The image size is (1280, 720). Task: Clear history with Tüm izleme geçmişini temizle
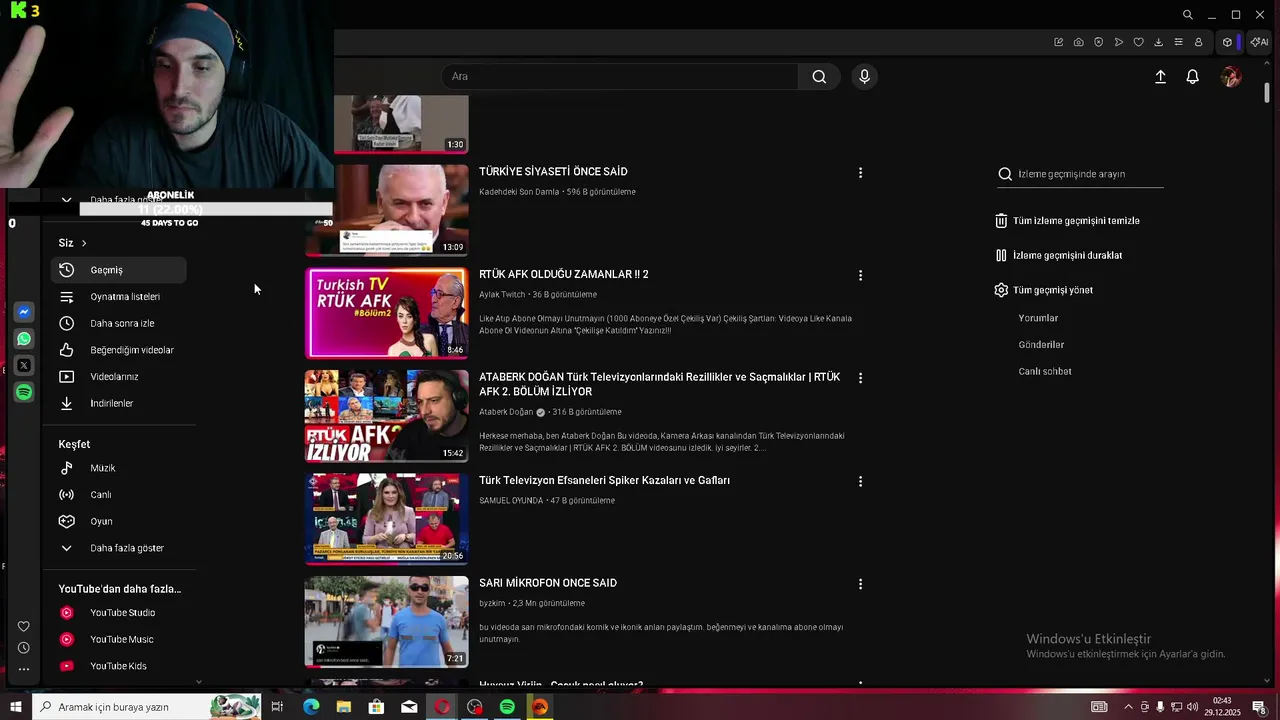coord(1067,221)
